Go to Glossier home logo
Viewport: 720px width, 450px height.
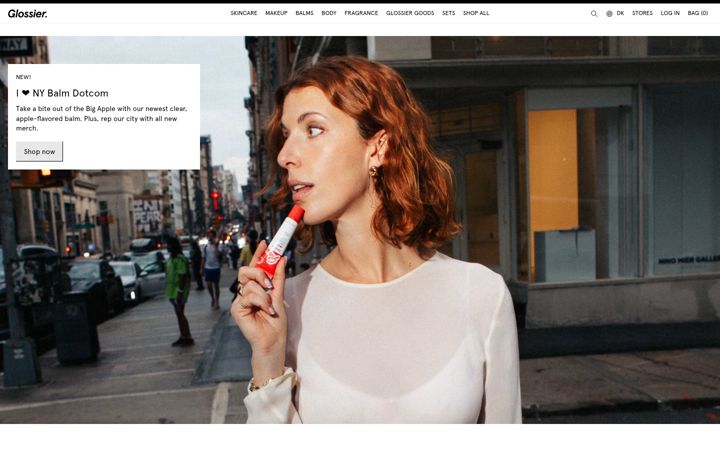click(28, 14)
